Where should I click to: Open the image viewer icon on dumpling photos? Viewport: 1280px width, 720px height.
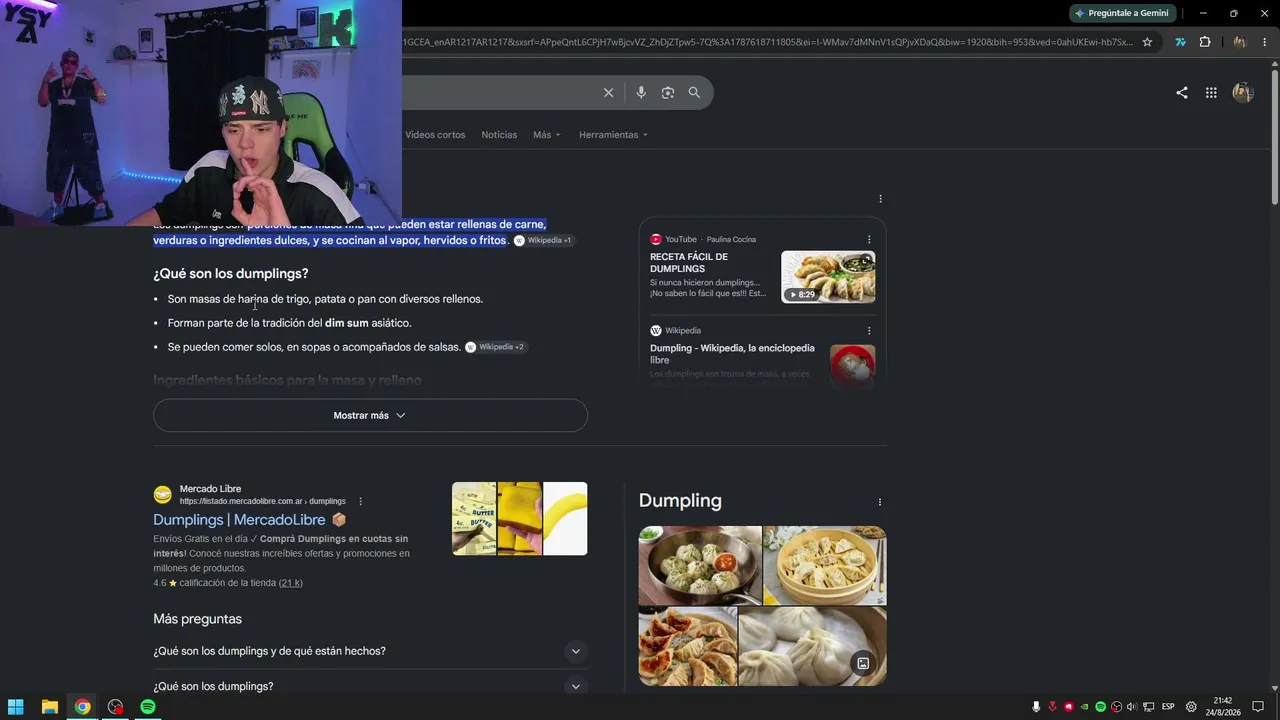click(x=863, y=663)
